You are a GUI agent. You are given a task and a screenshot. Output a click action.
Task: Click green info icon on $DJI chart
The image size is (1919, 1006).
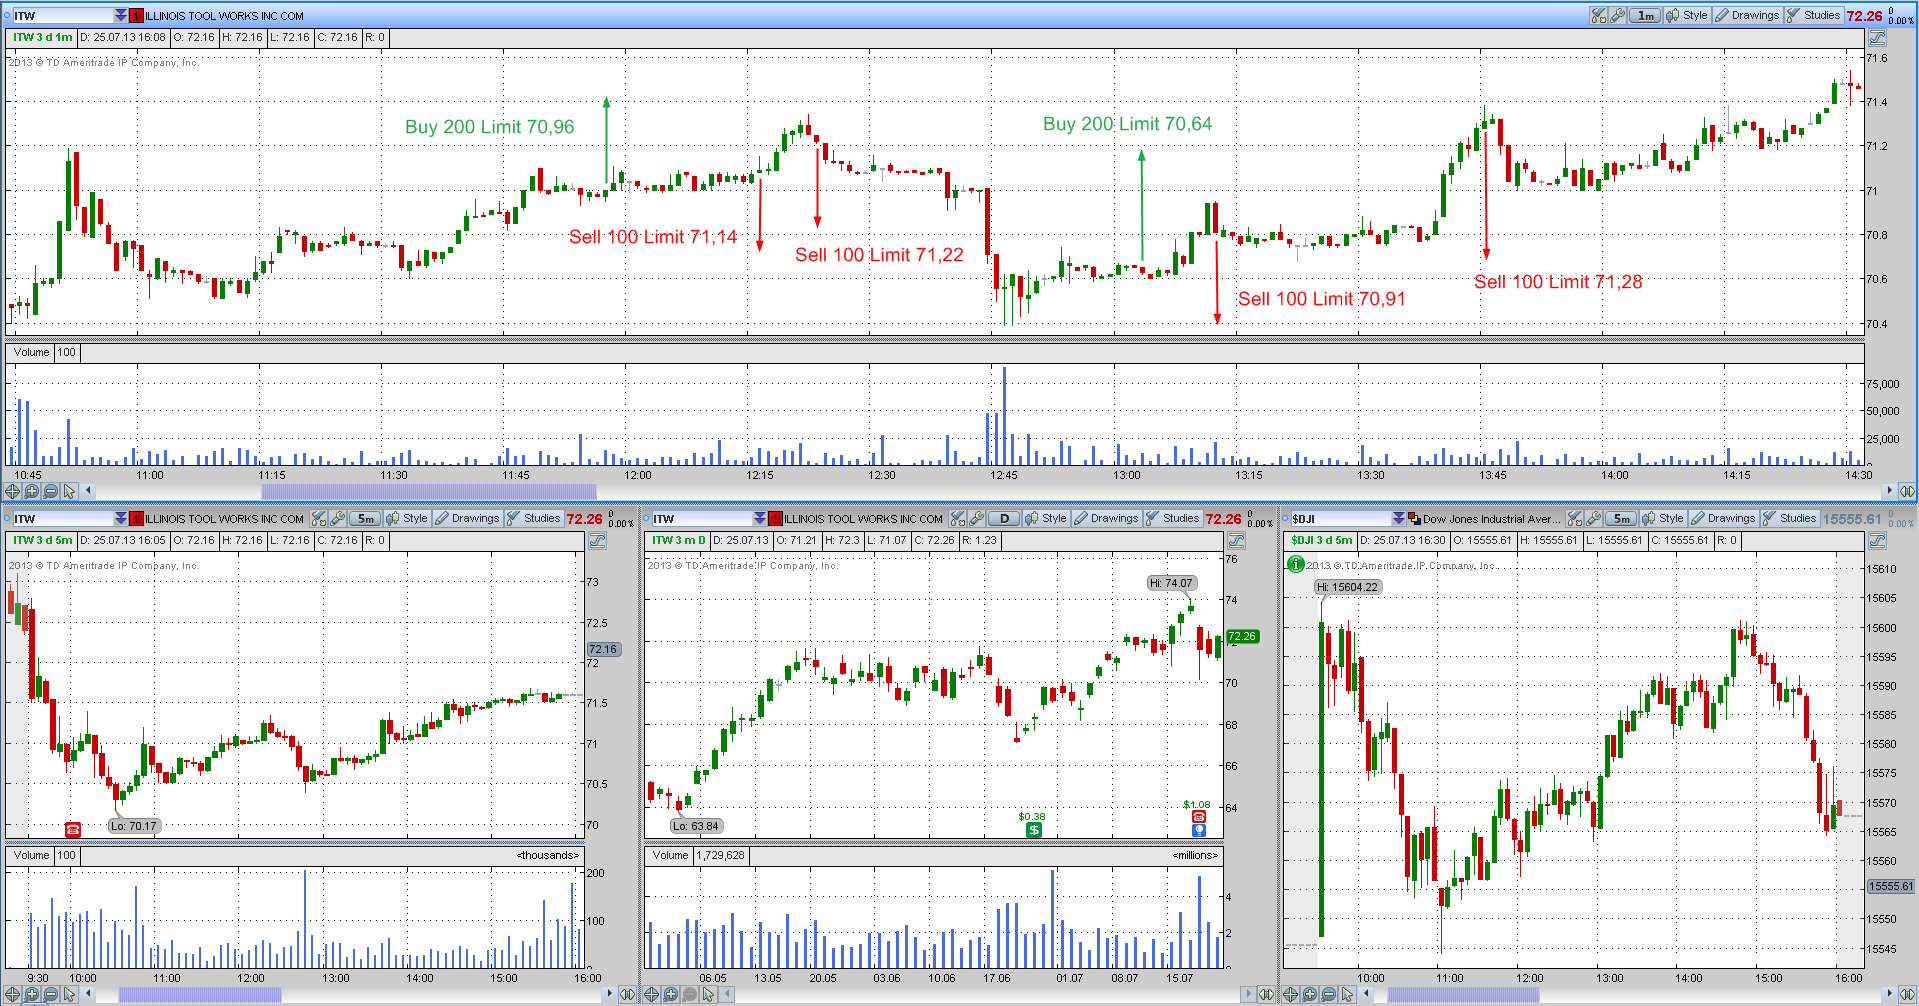tap(1296, 564)
